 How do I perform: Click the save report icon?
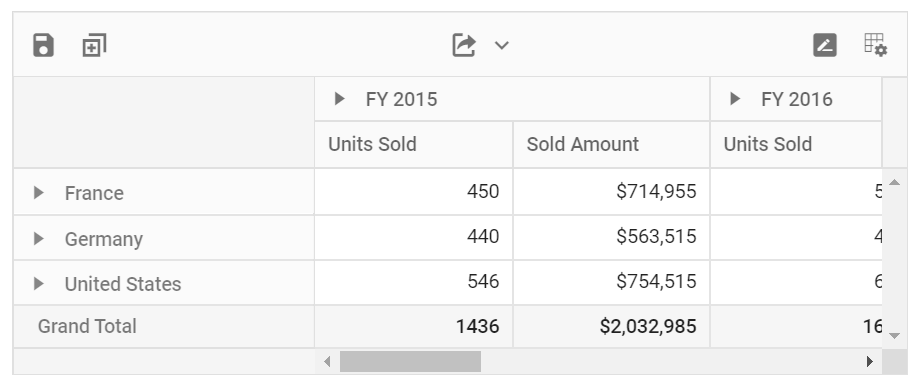(43, 45)
